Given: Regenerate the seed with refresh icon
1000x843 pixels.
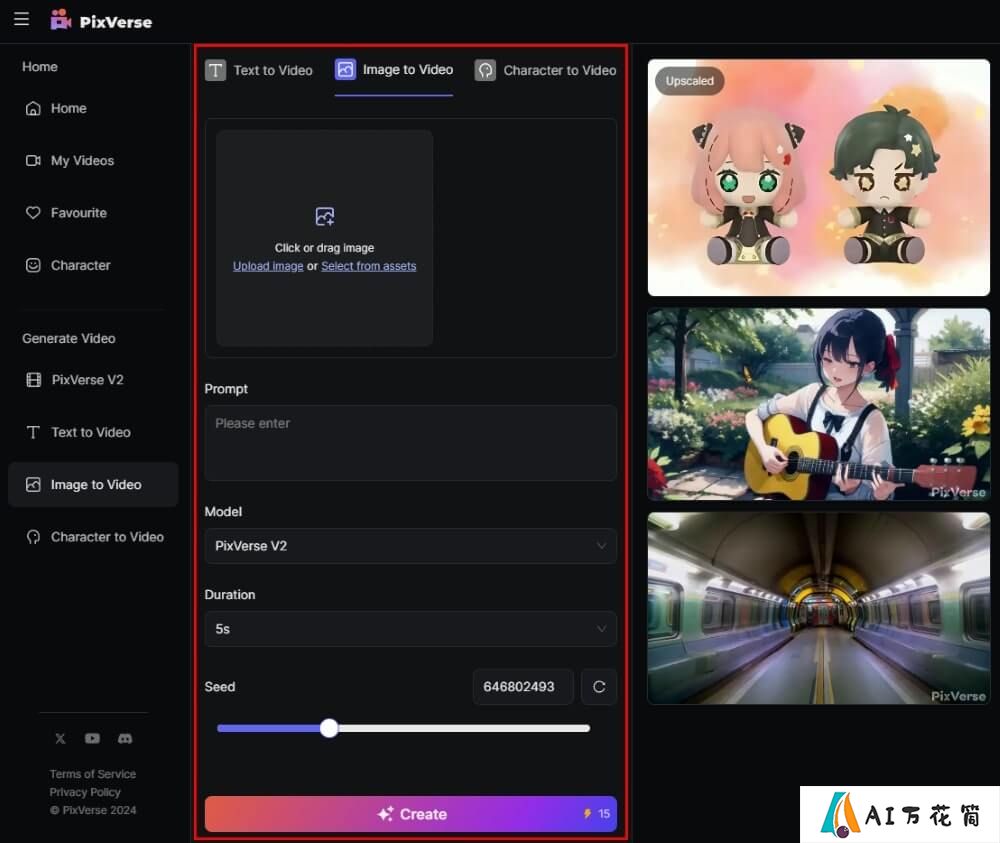Looking at the screenshot, I should point(599,687).
